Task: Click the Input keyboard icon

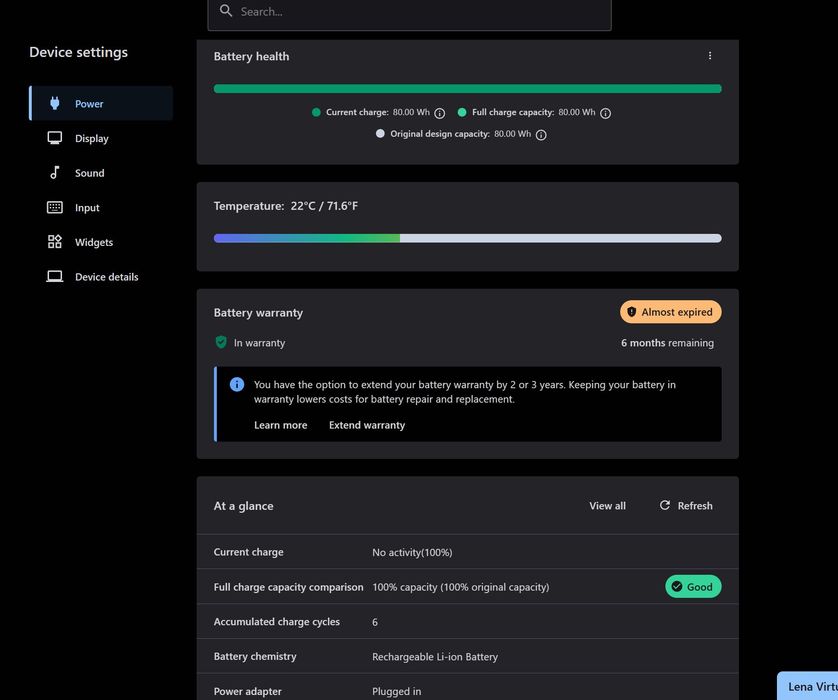Action: point(55,207)
